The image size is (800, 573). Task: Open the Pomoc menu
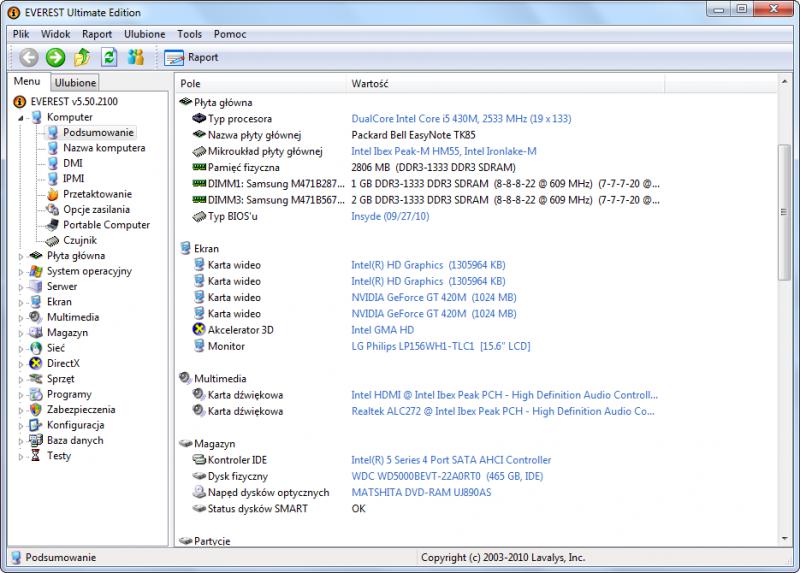(x=230, y=34)
